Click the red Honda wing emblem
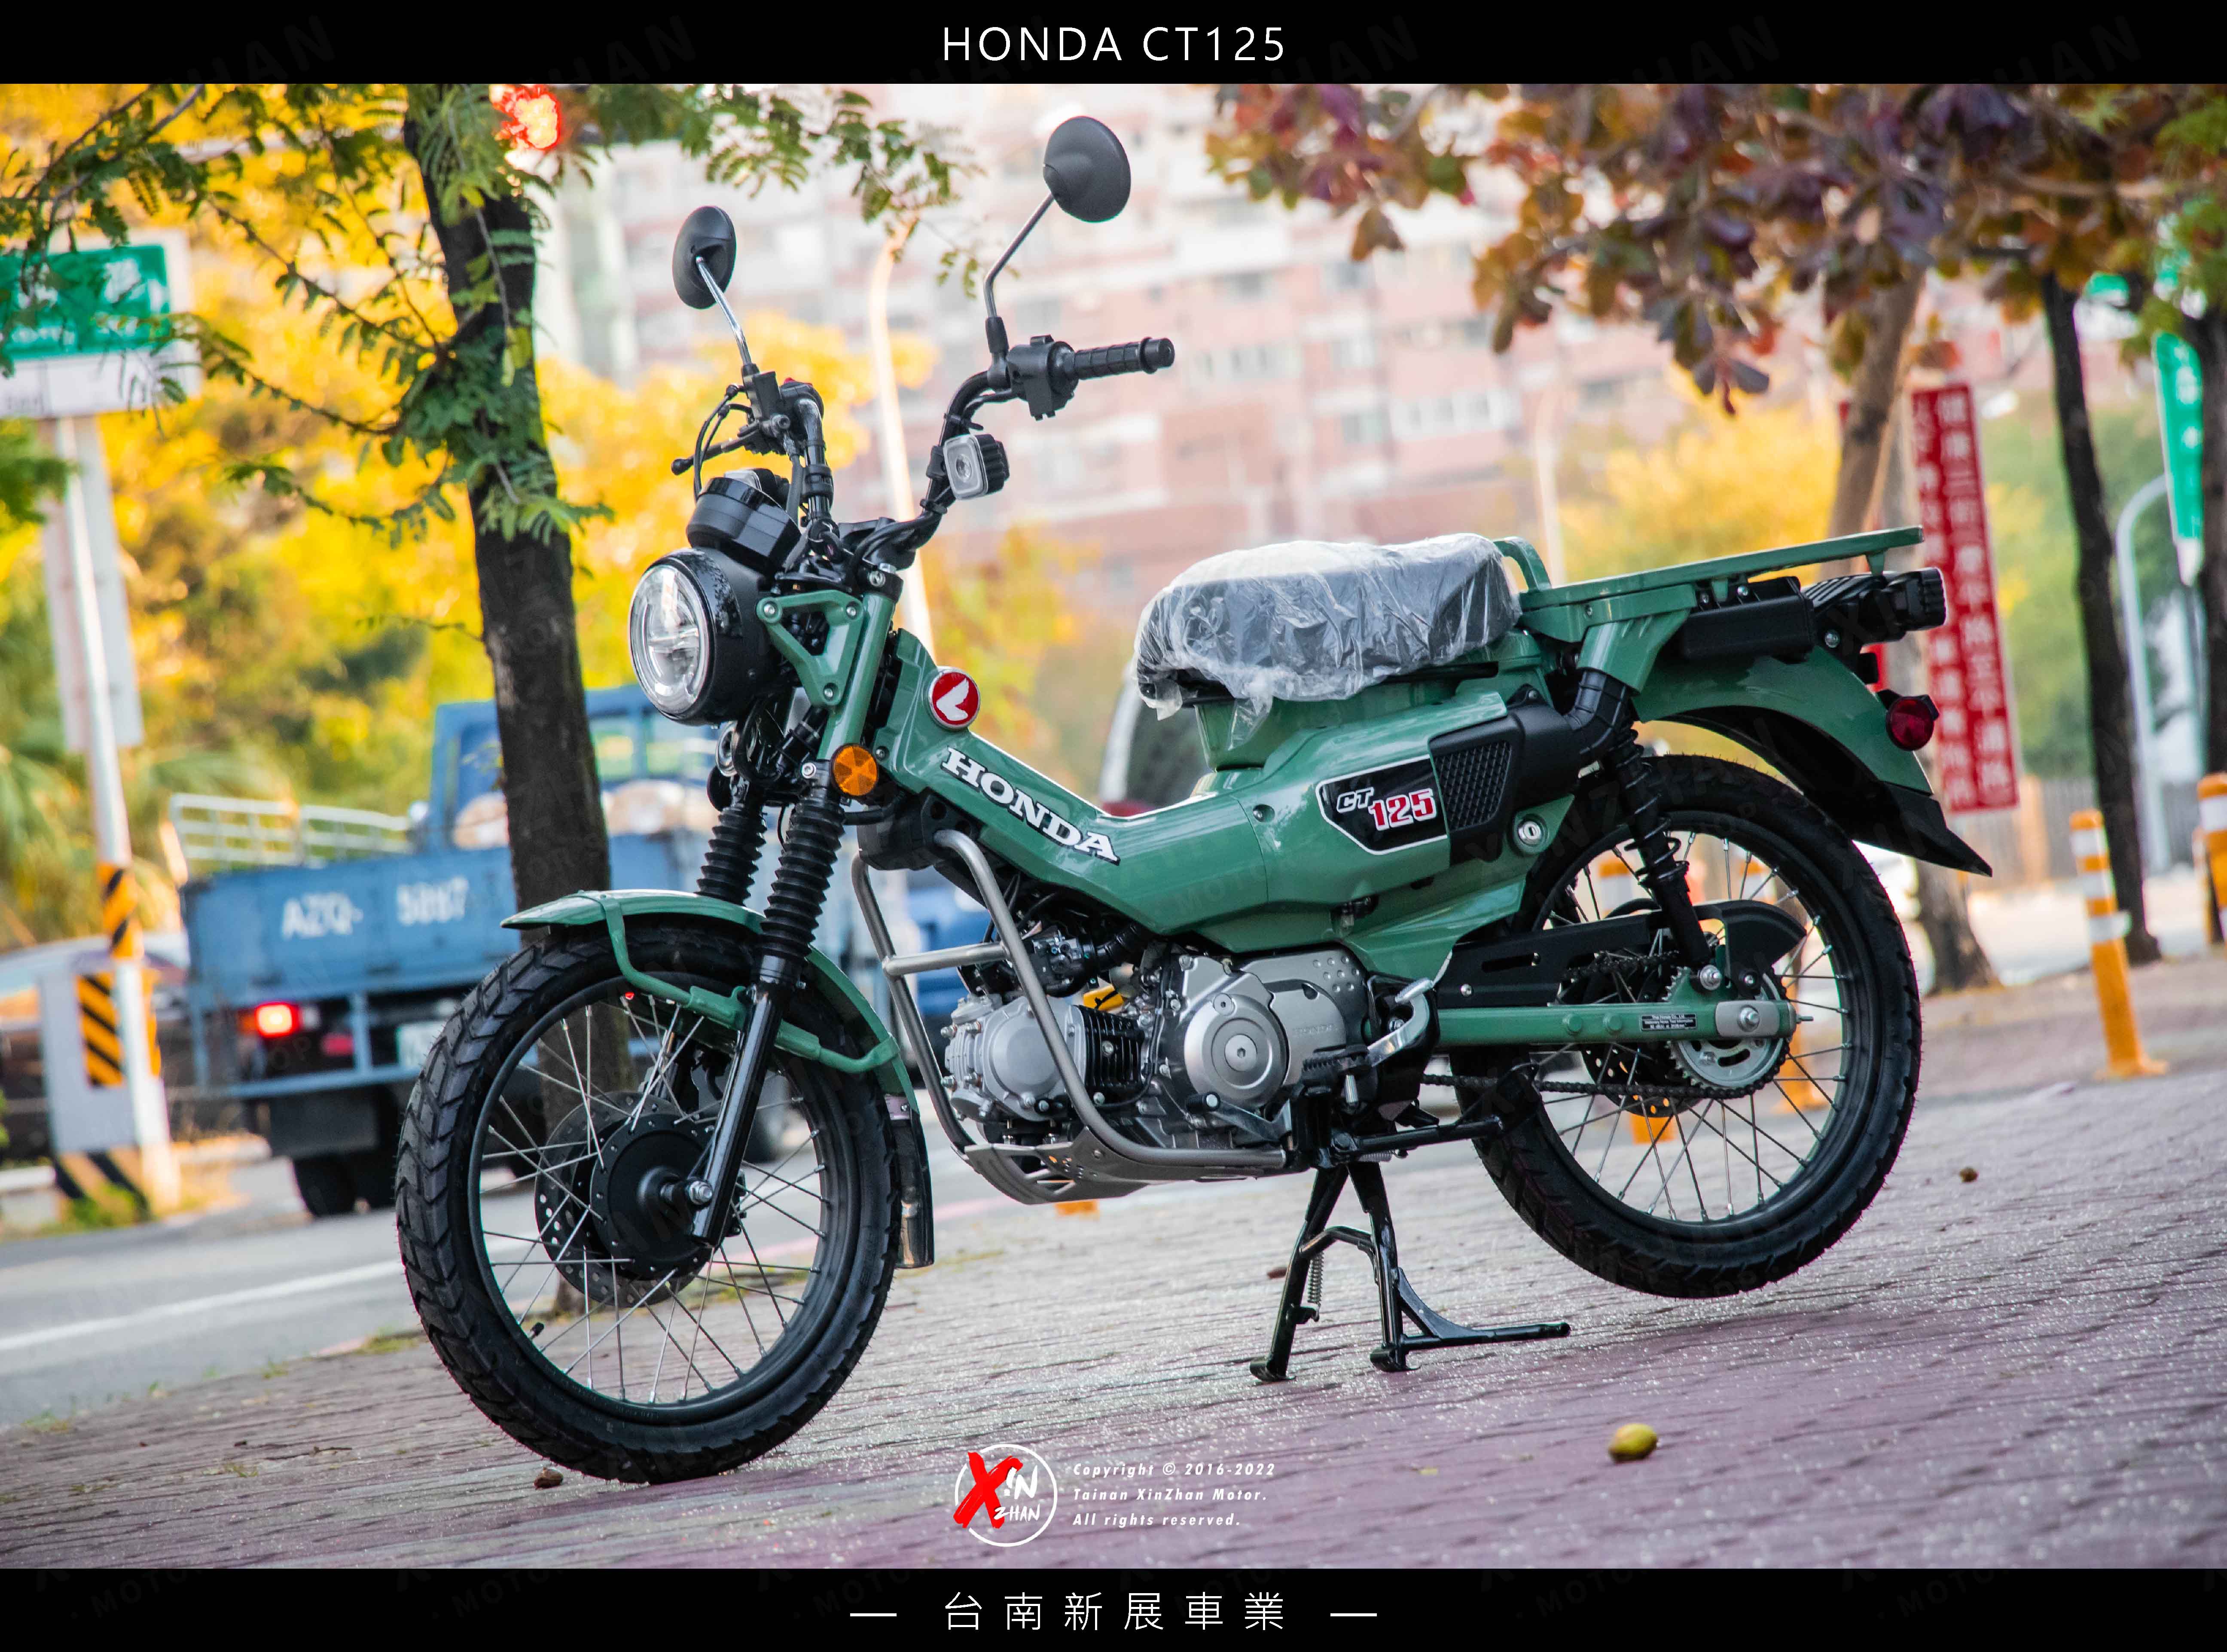Screen dimensions: 2227x1652 click(954, 698)
